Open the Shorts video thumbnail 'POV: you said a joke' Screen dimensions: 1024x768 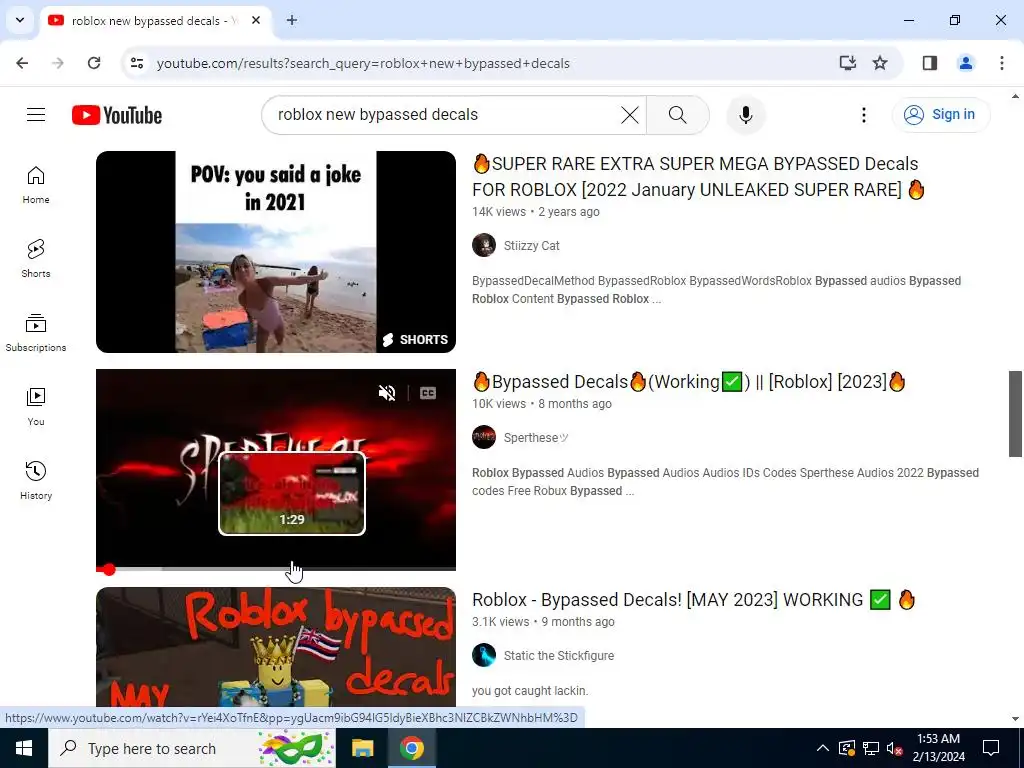click(276, 252)
